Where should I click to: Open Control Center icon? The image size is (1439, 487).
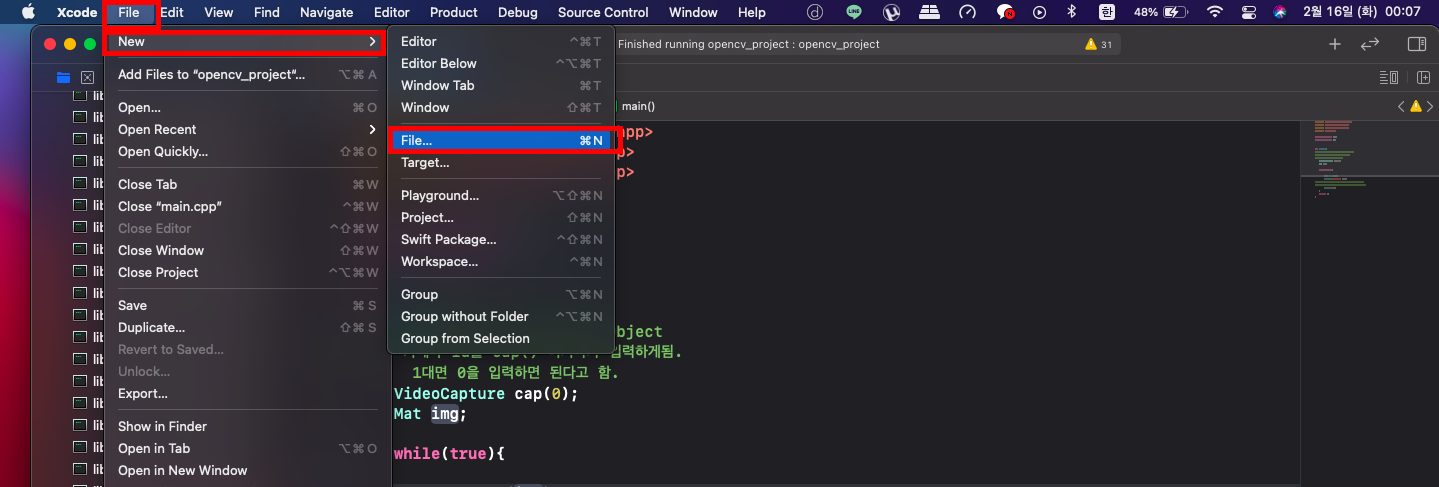click(x=1248, y=12)
